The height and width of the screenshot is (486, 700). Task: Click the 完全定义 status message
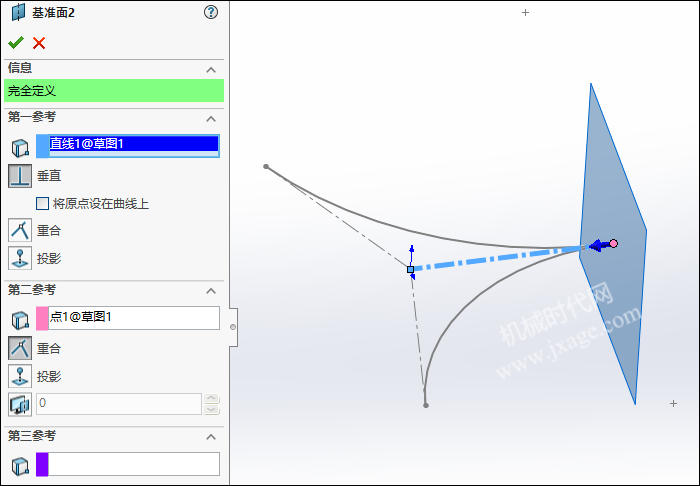click(x=114, y=91)
